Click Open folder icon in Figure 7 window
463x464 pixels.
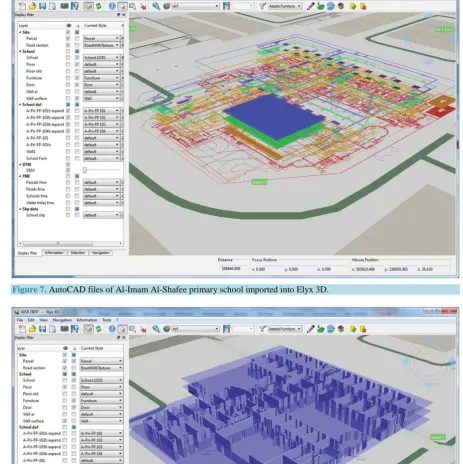pyautogui.click(x=32, y=6)
